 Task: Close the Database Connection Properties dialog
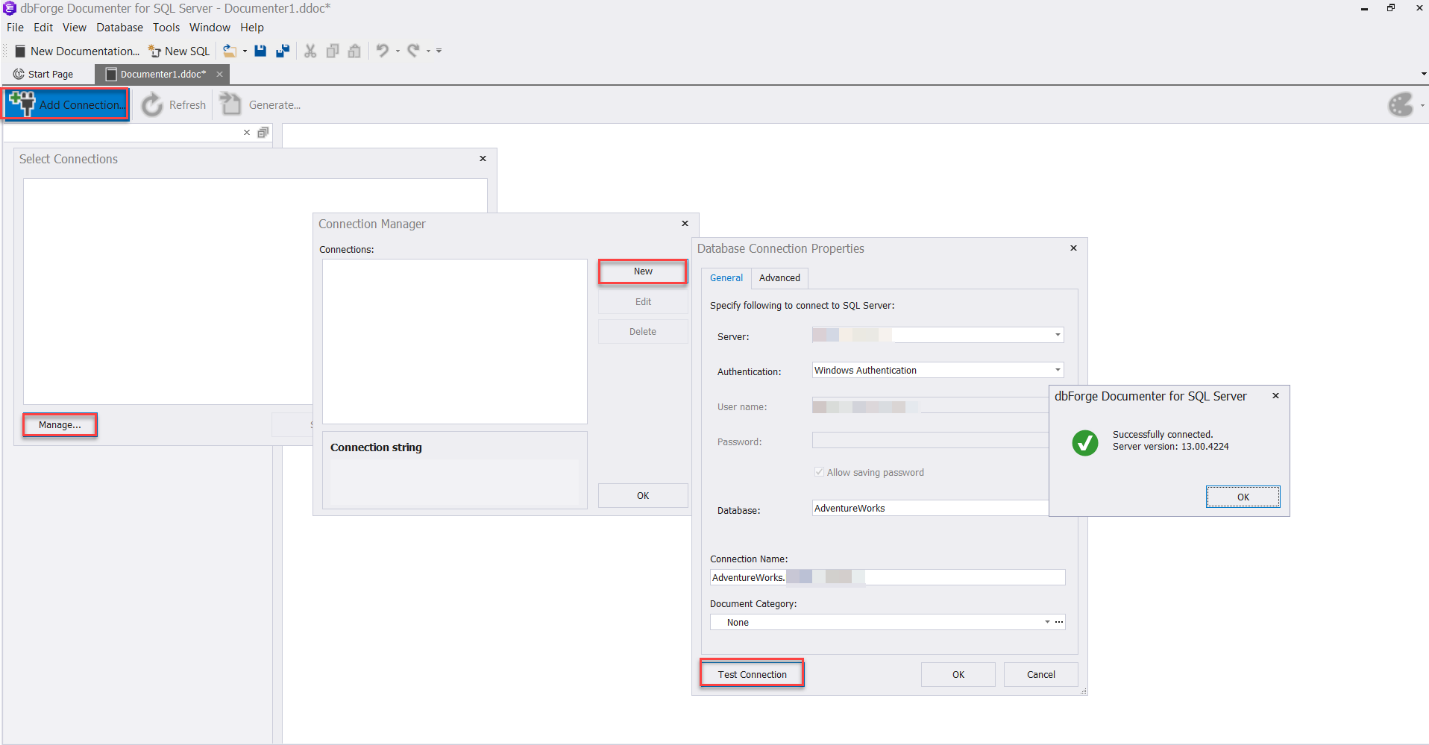pyautogui.click(x=1074, y=248)
